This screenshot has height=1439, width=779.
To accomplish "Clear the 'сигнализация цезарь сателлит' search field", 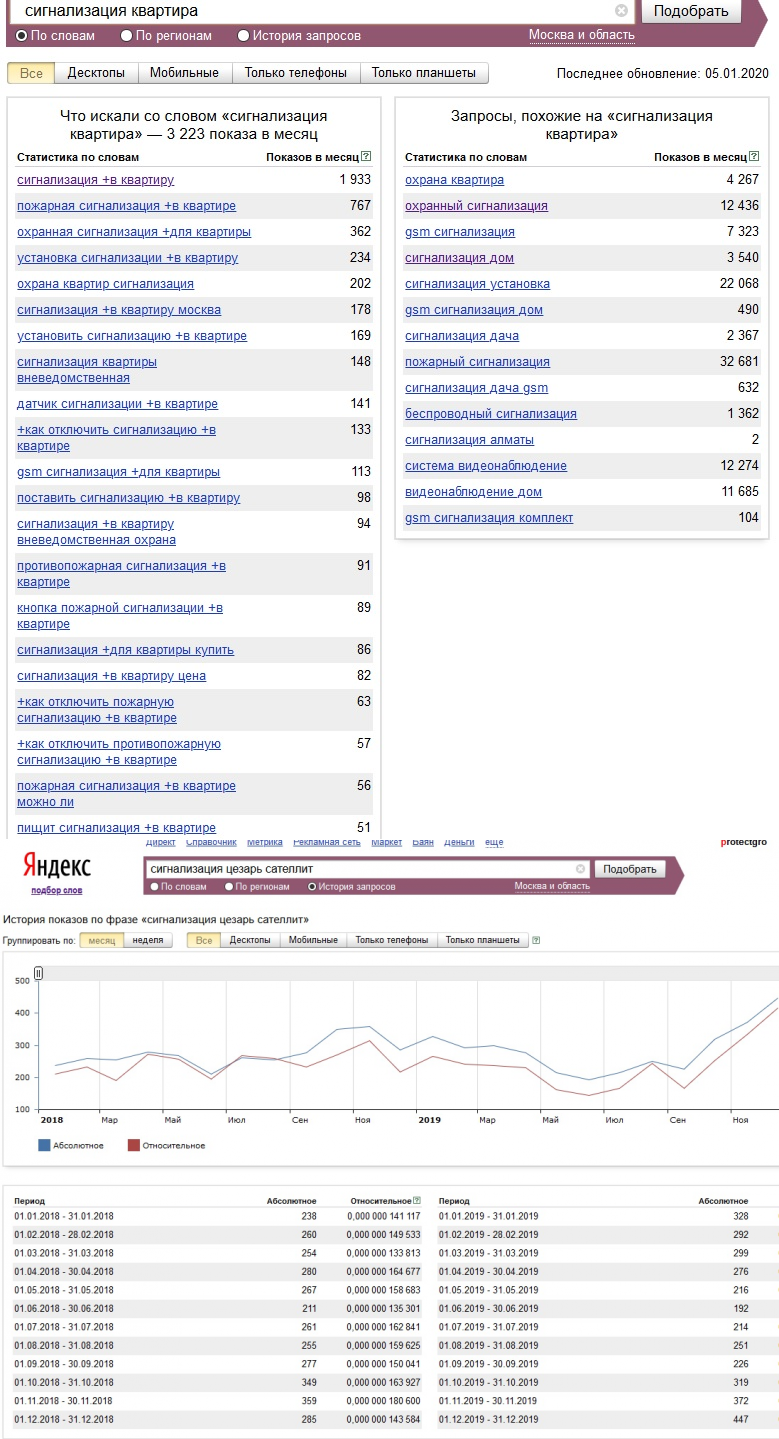I will pyautogui.click(x=580, y=869).
